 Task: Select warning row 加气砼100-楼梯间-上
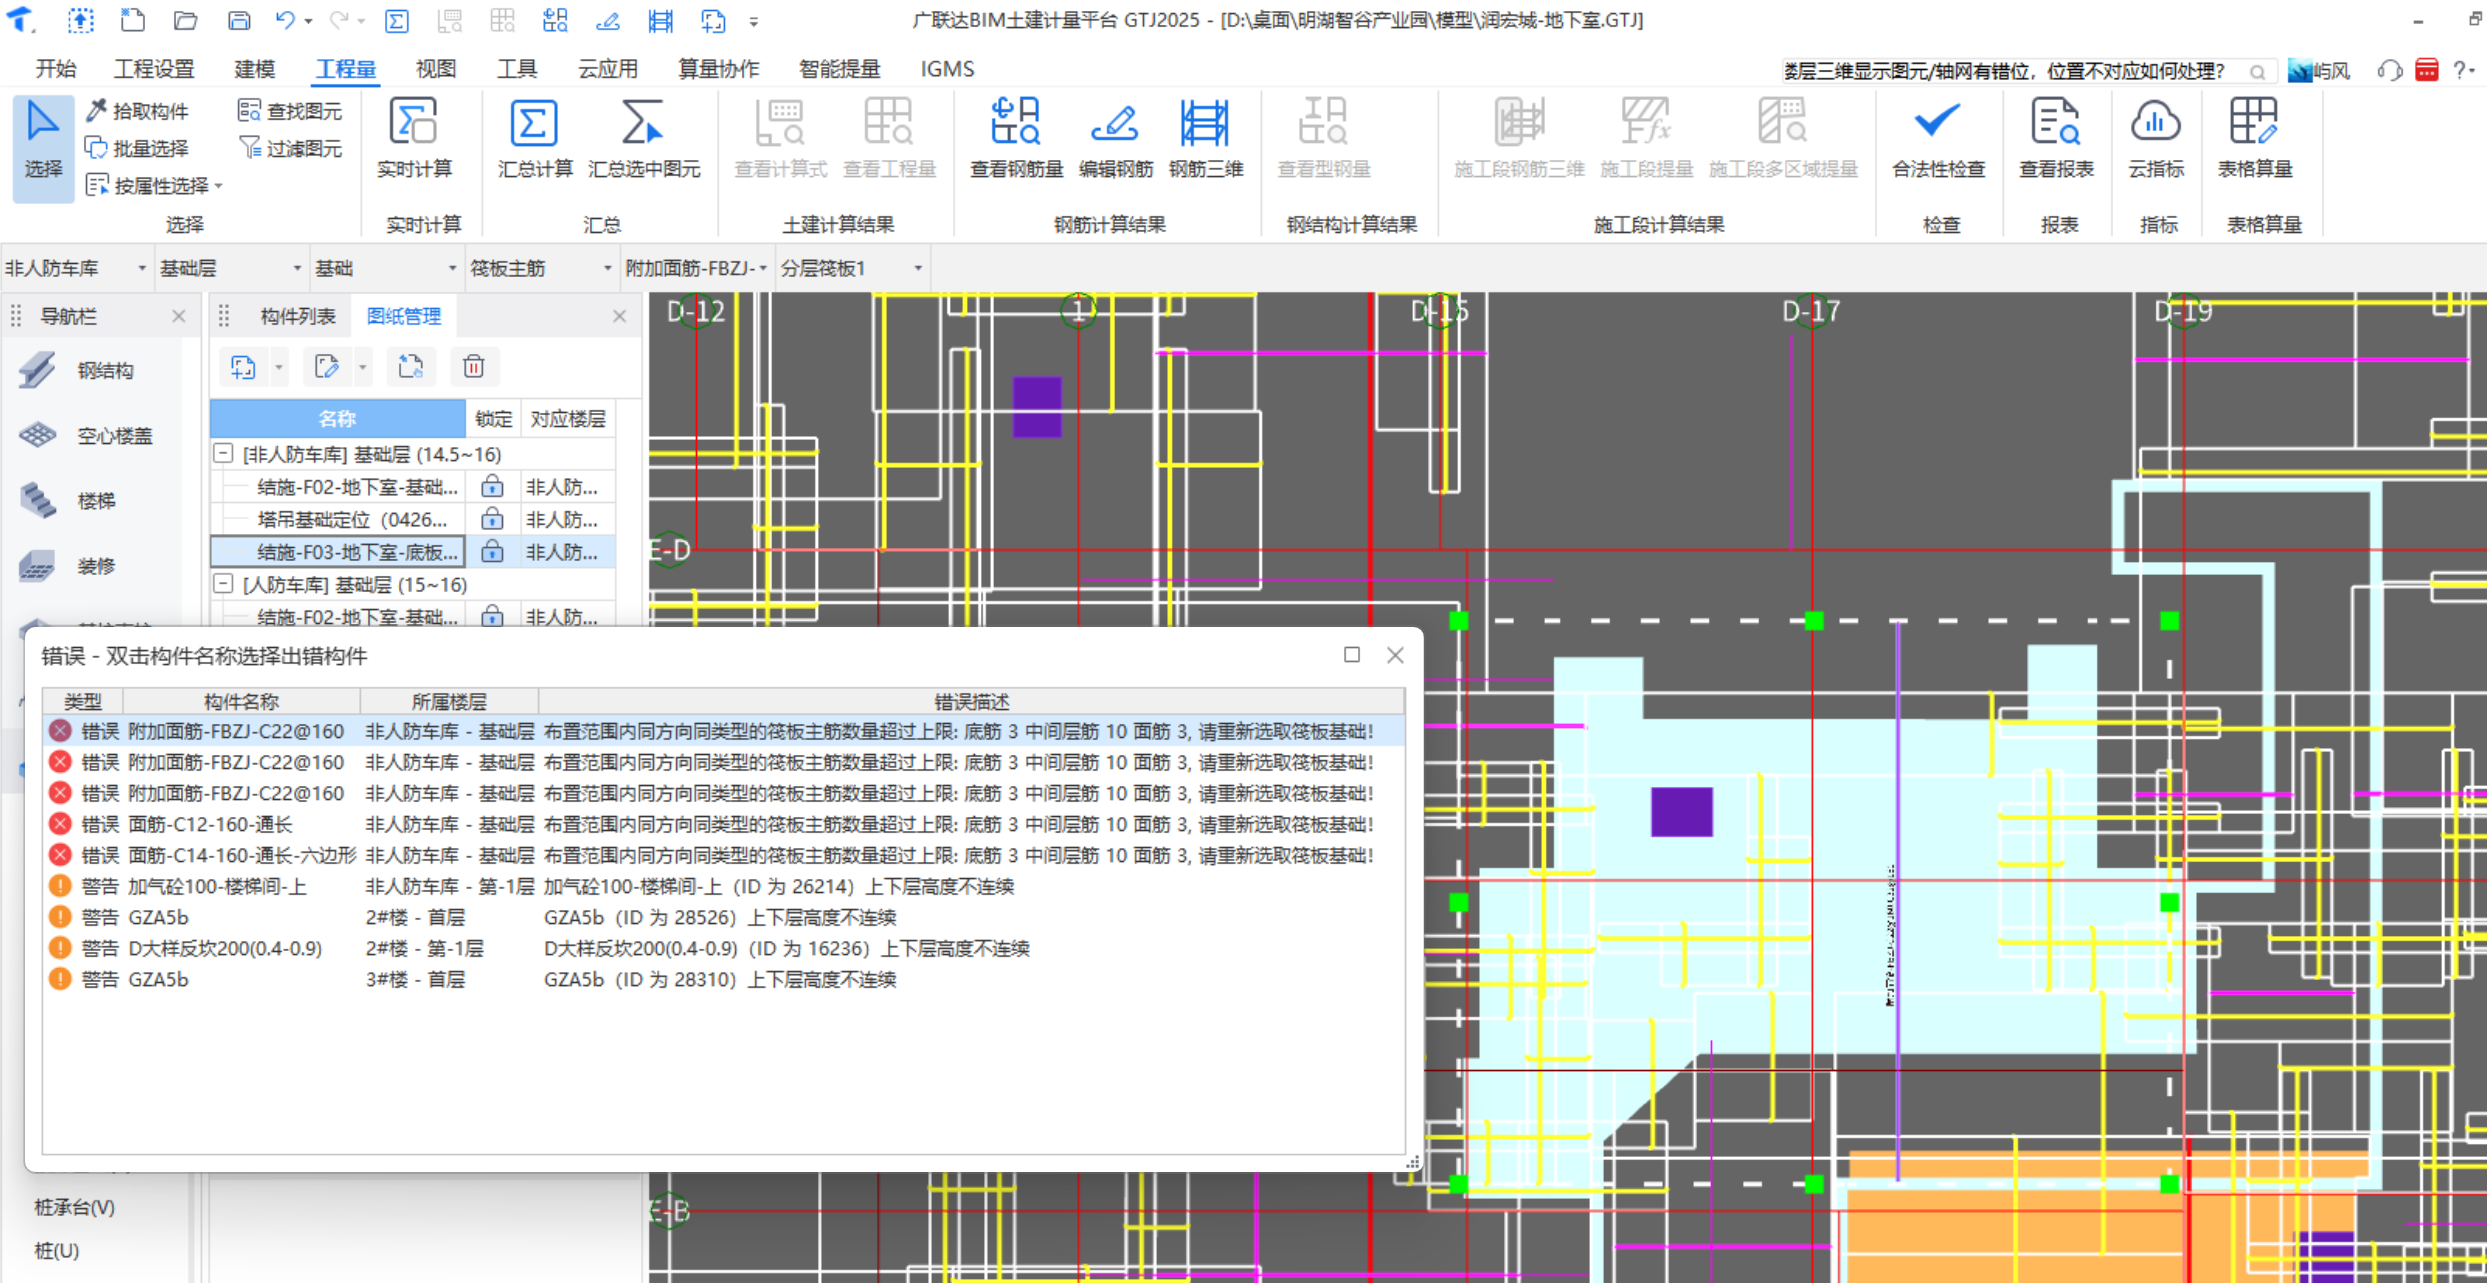coord(723,886)
